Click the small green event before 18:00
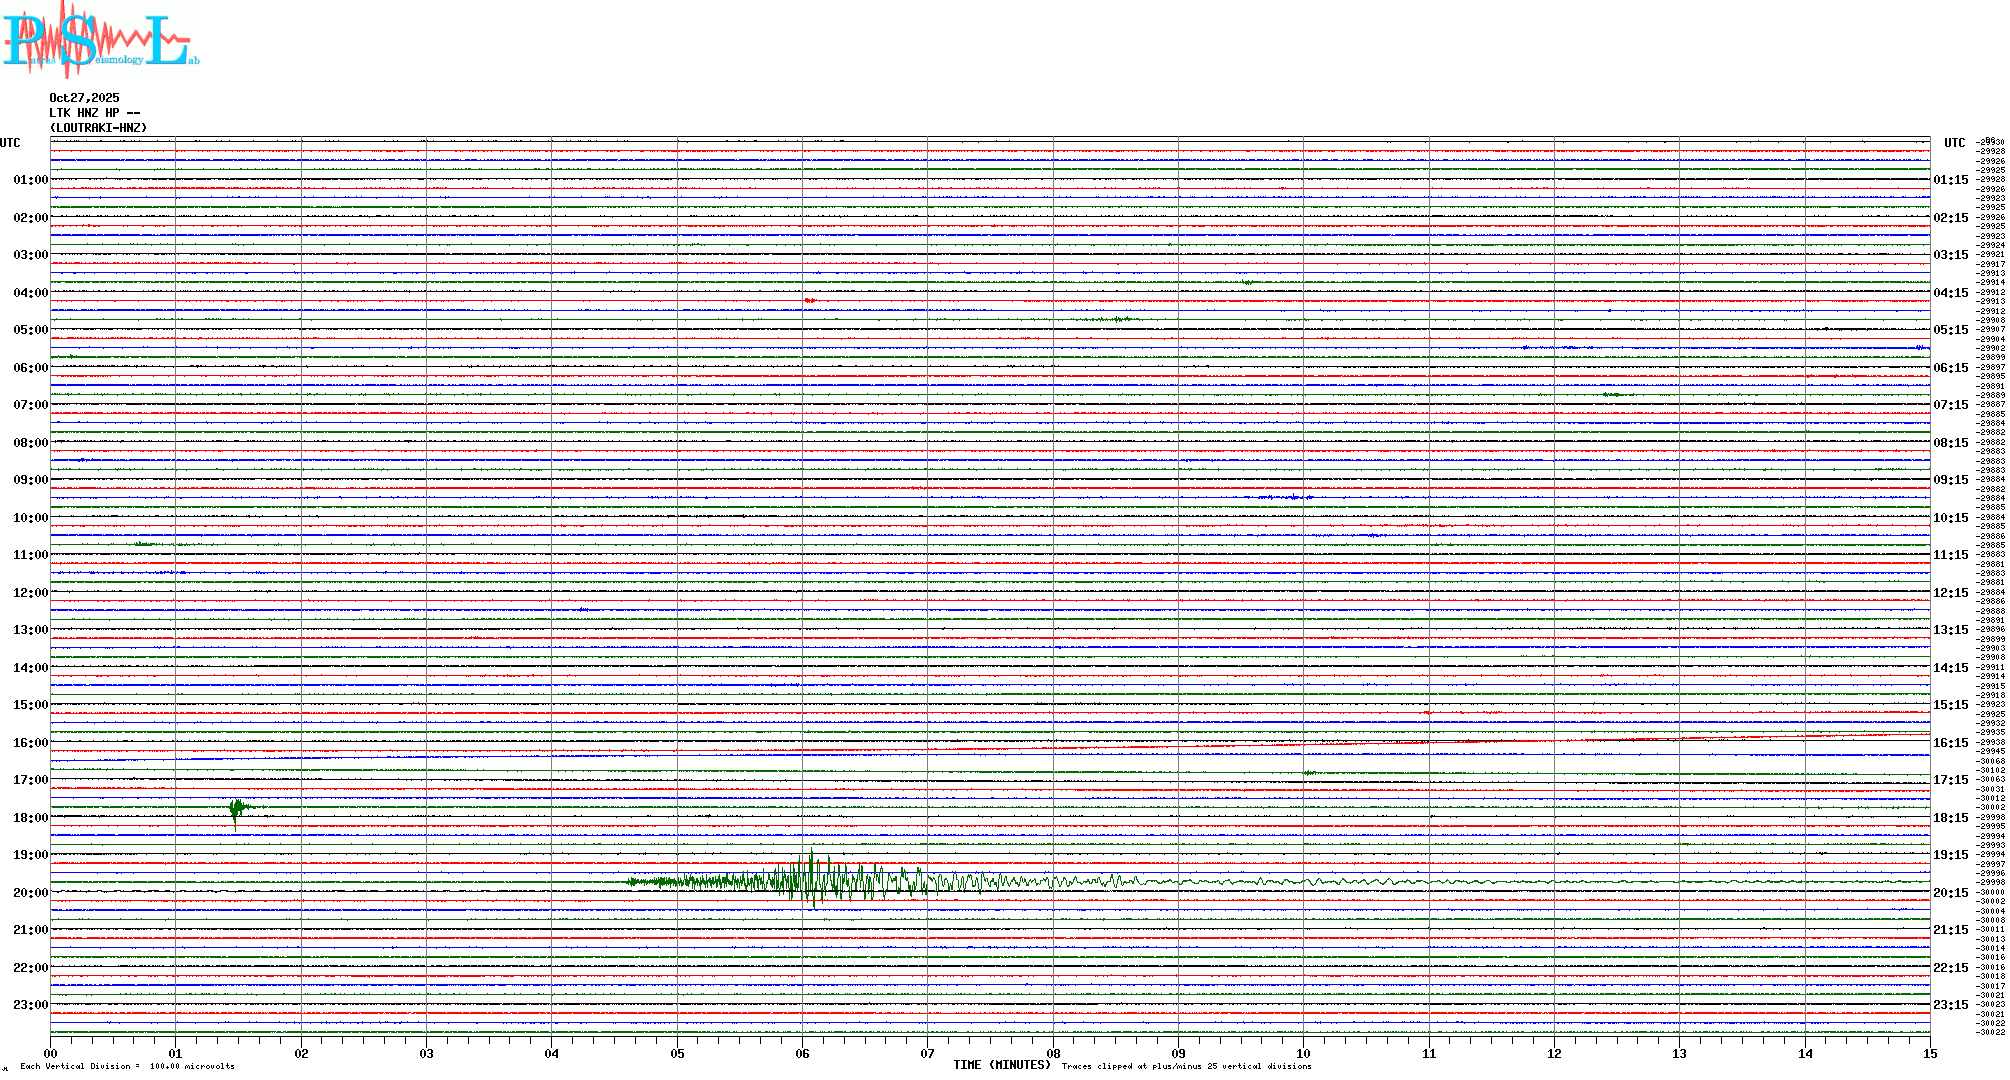The image size is (2010, 1080). point(236,808)
